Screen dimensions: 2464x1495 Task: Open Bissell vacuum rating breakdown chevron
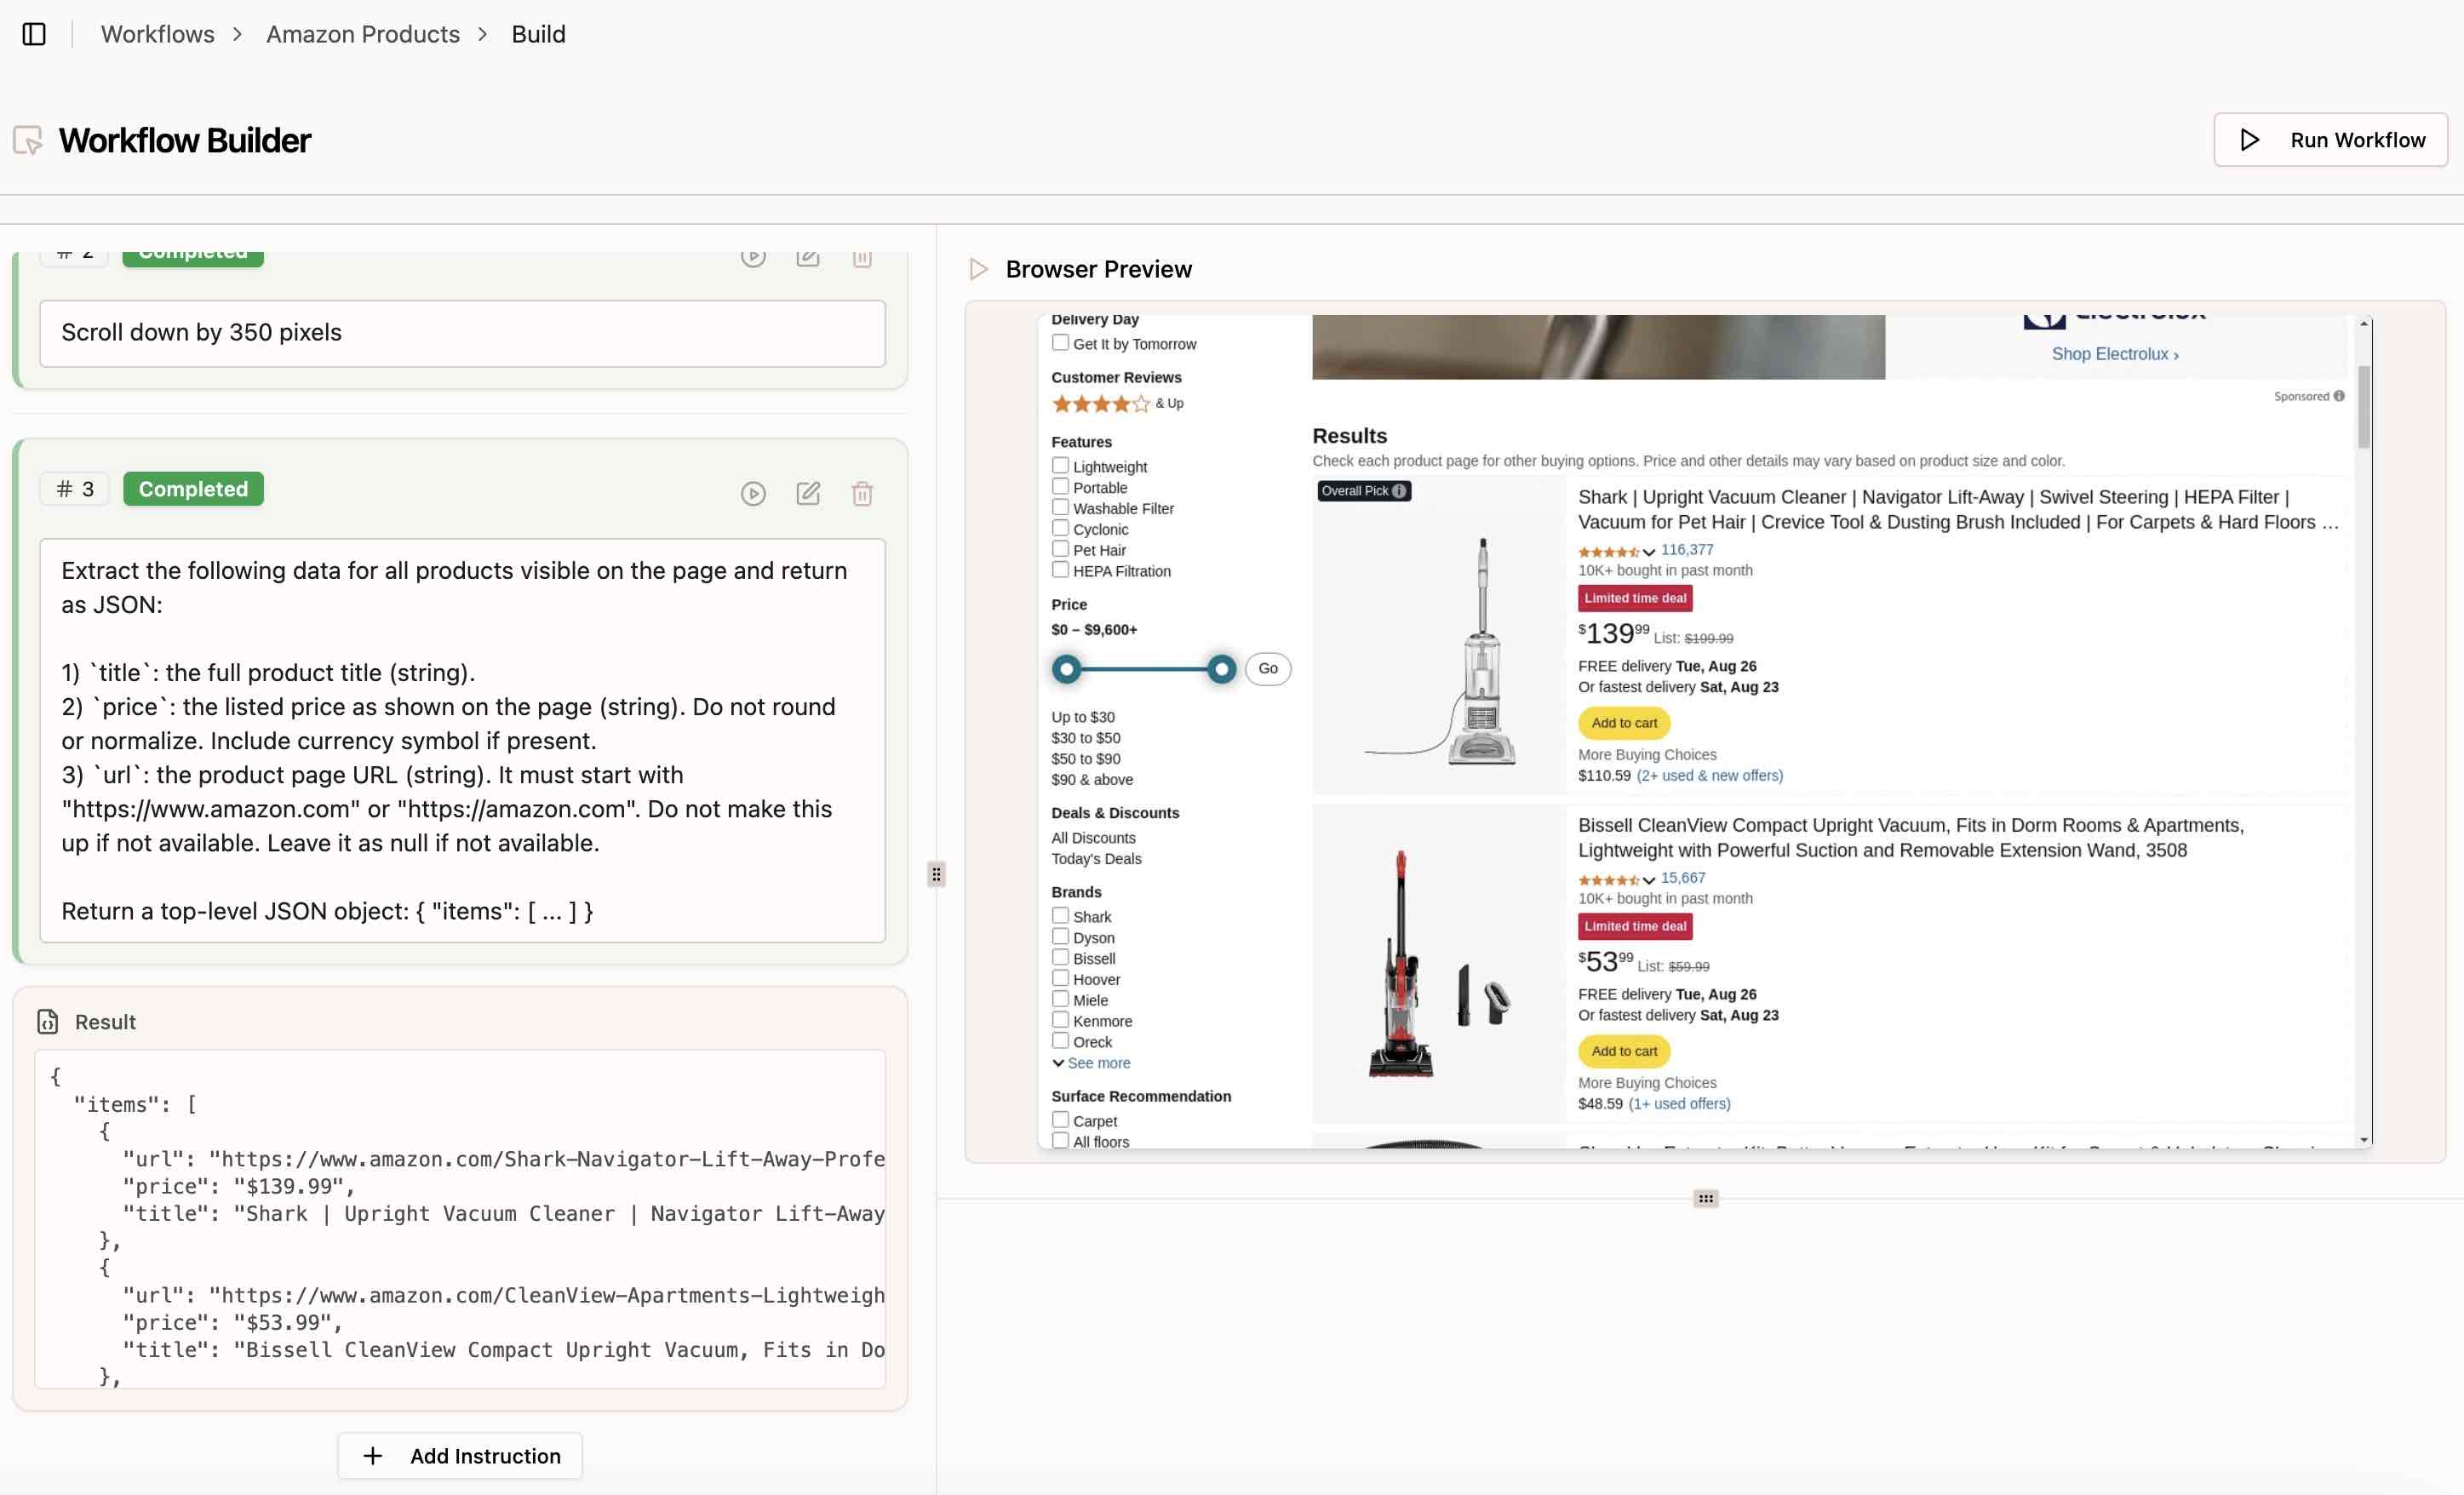pos(1649,880)
